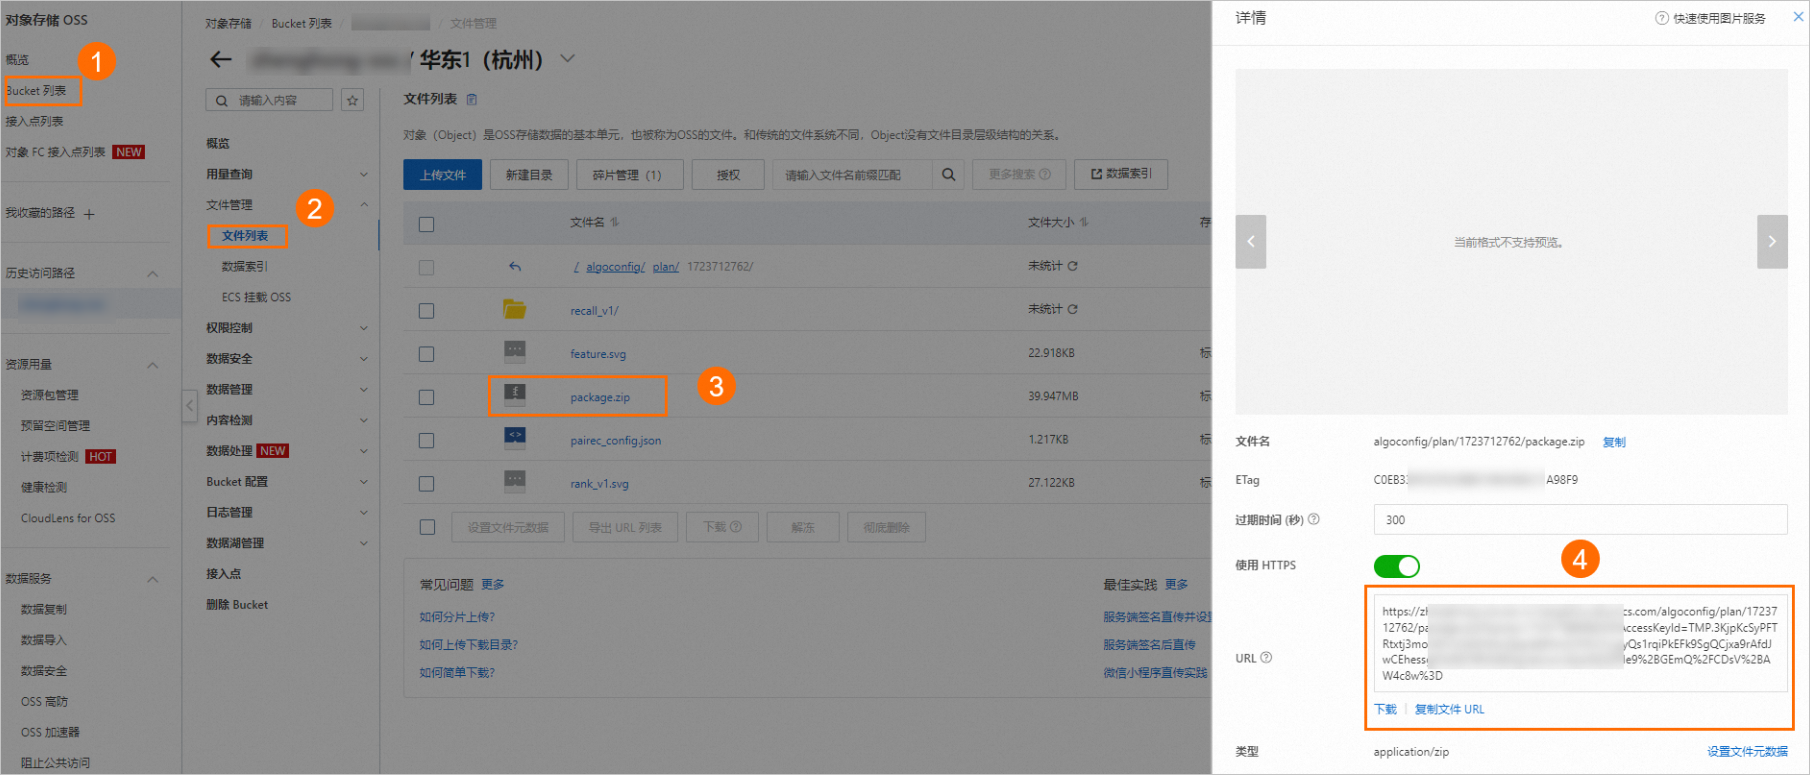Check the recall_v1 row checkbox

[x=426, y=311]
